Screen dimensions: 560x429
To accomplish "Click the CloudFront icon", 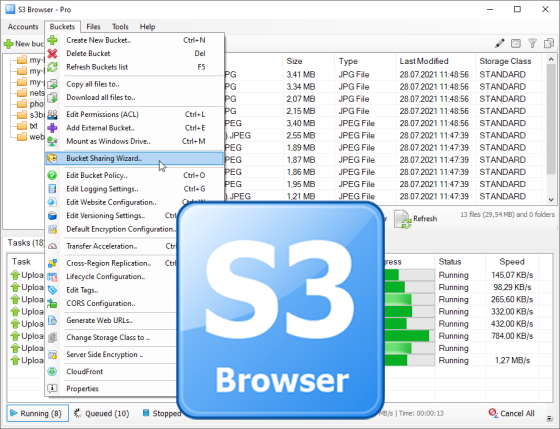I will [52, 371].
